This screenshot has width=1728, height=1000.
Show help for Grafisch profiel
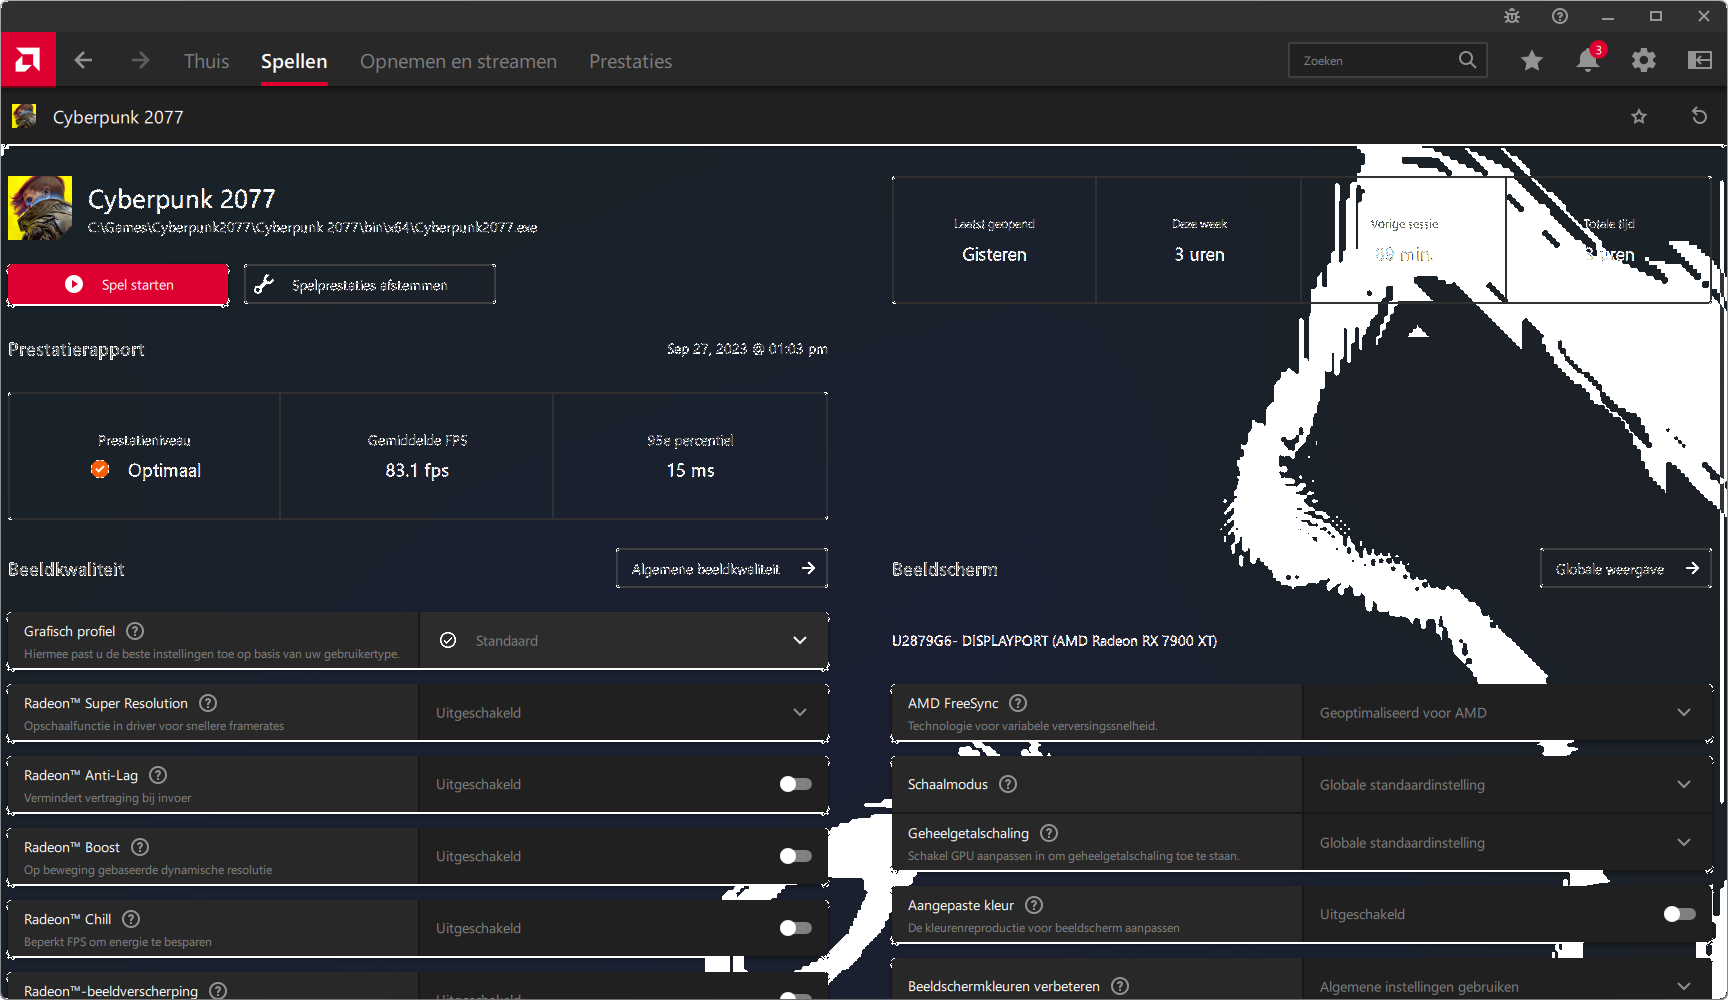135,631
